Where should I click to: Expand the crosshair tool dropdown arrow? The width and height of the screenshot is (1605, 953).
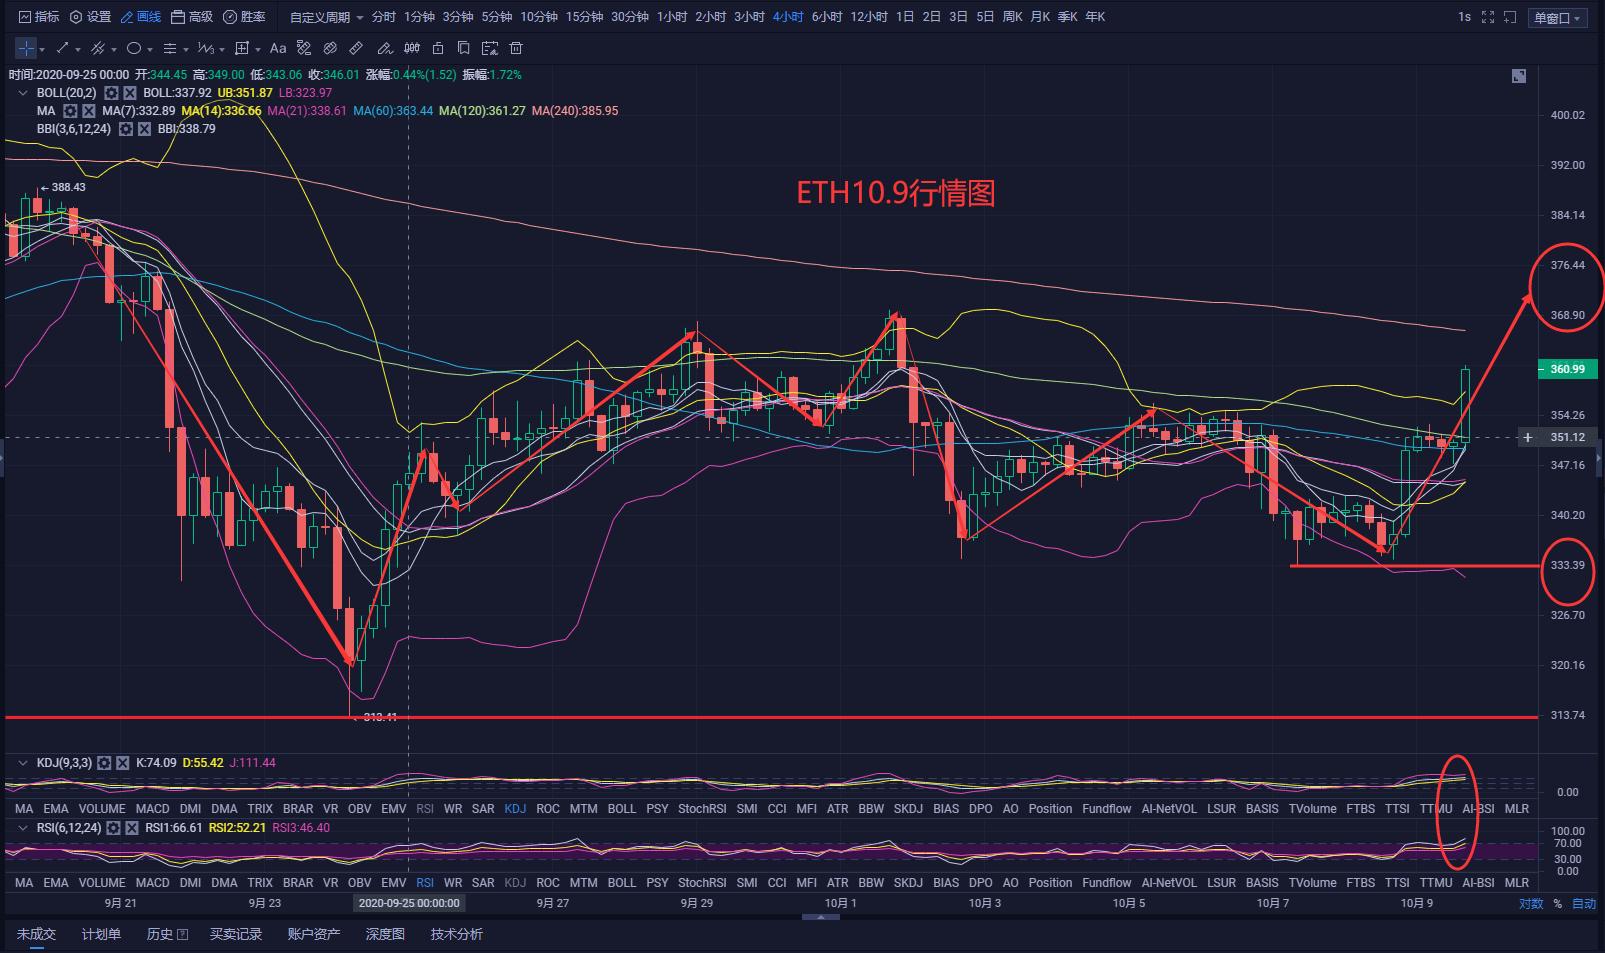[x=42, y=49]
